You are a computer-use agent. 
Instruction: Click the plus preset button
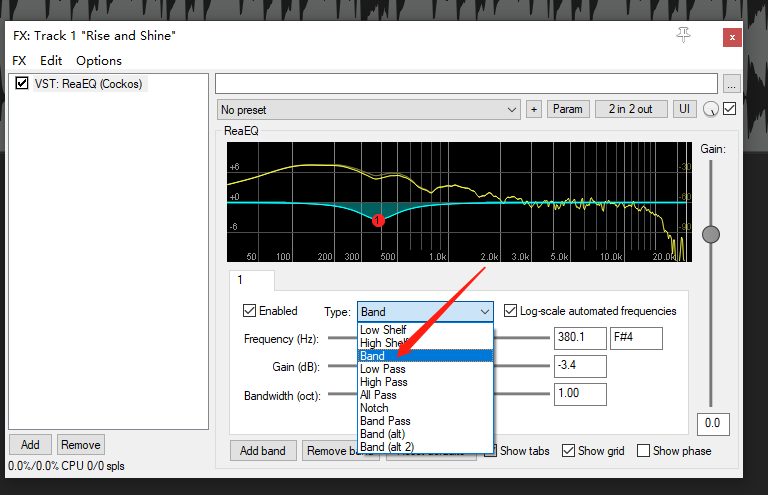point(534,109)
